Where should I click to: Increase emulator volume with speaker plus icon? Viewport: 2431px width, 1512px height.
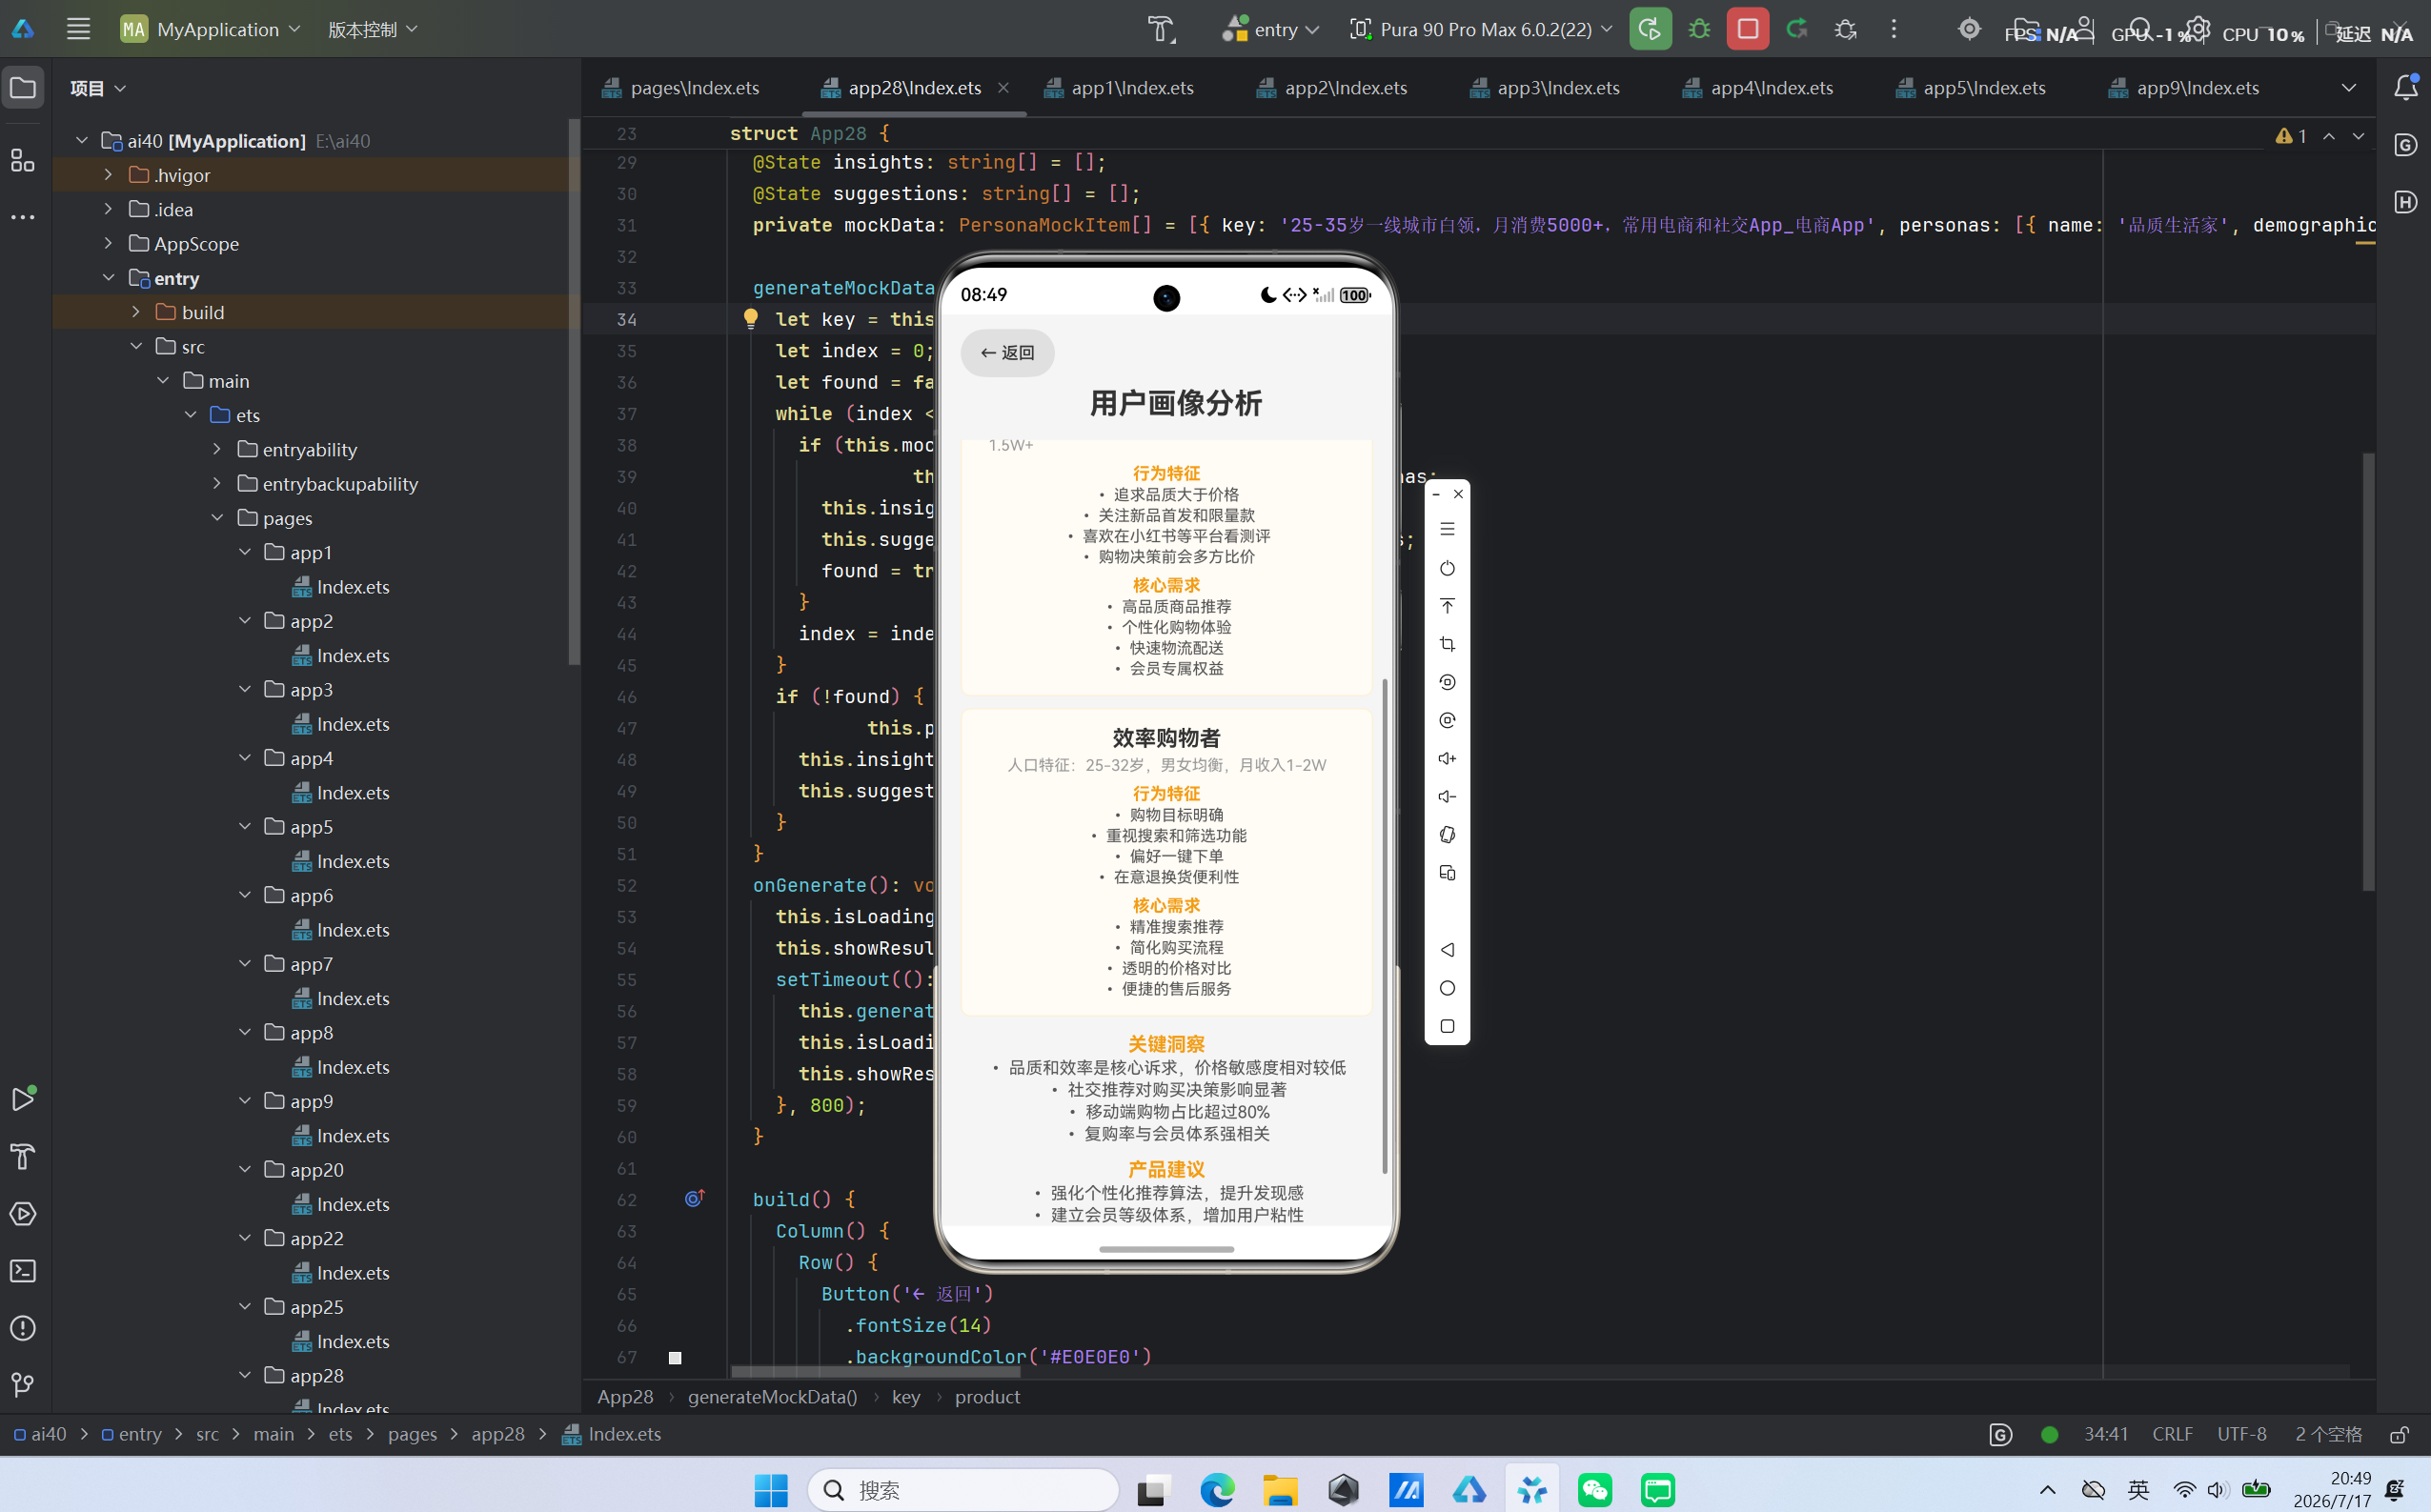point(1447,758)
